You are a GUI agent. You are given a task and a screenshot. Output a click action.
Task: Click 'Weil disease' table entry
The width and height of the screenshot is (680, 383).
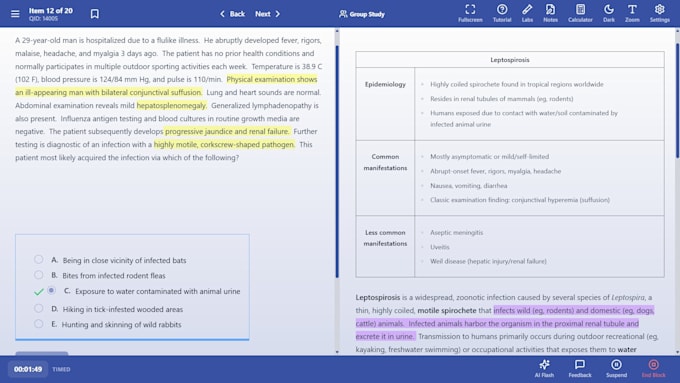coord(488,262)
